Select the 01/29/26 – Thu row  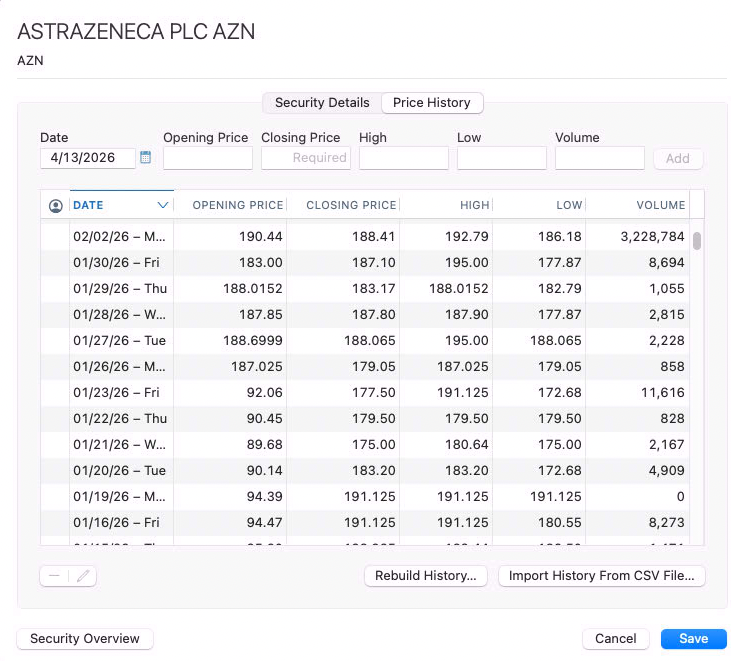coord(365,289)
